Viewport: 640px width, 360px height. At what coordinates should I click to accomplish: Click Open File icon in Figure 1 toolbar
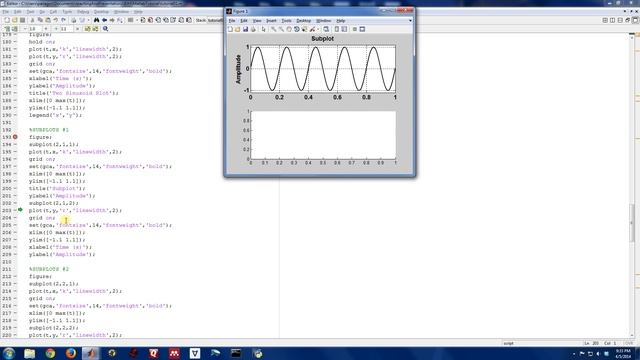(238, 29)
